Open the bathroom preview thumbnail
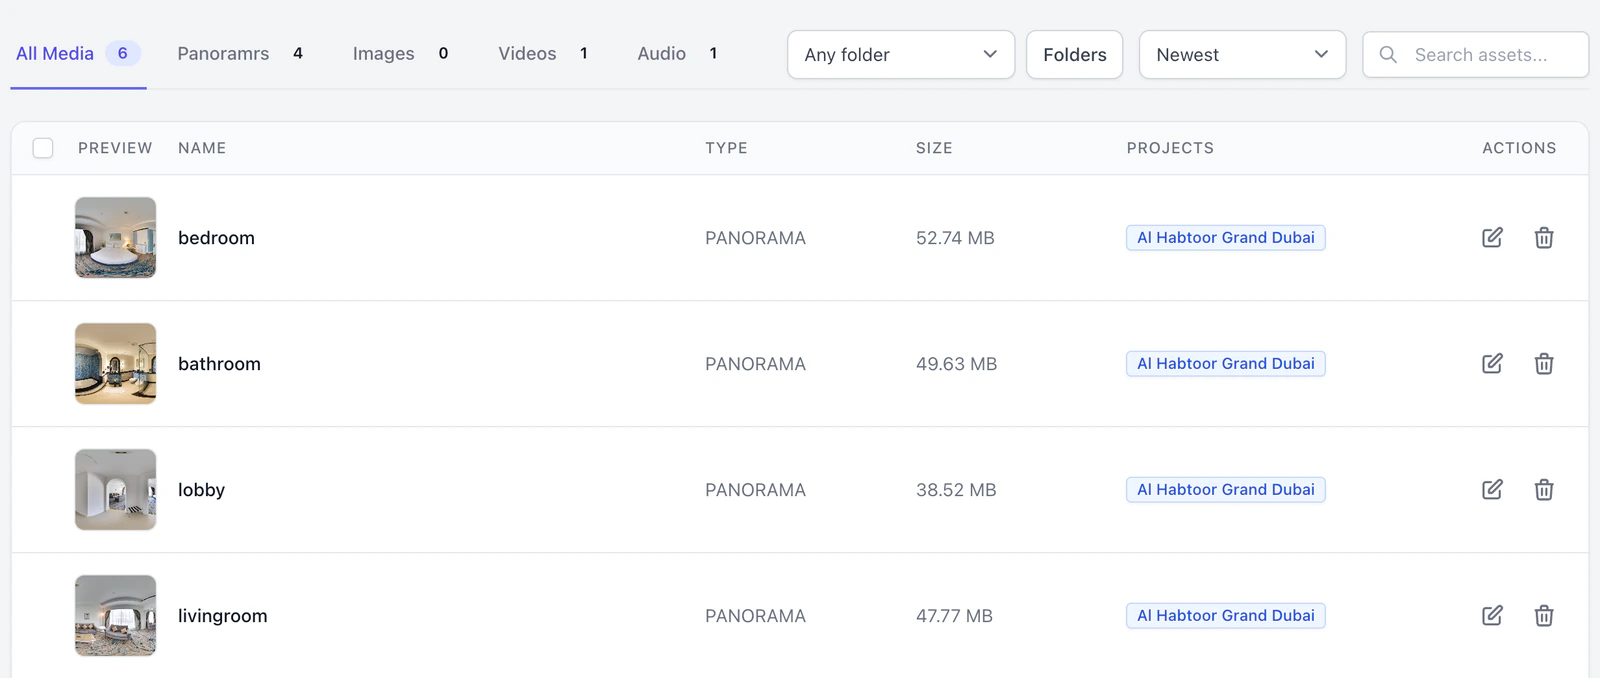The image size is (1600, 678). click(116, 363)
